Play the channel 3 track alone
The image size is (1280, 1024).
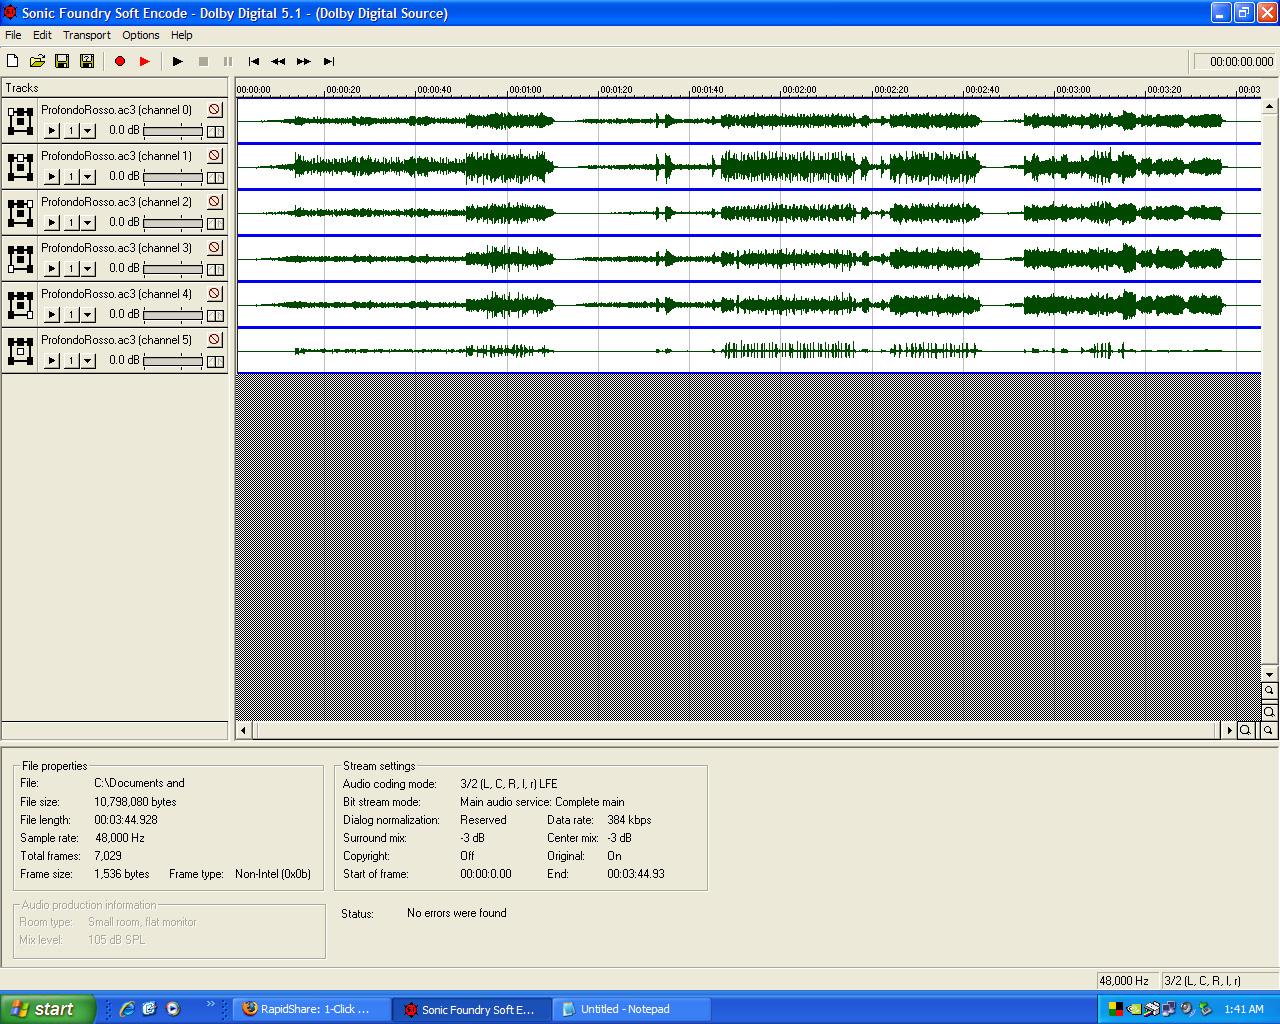click(53, 269)
